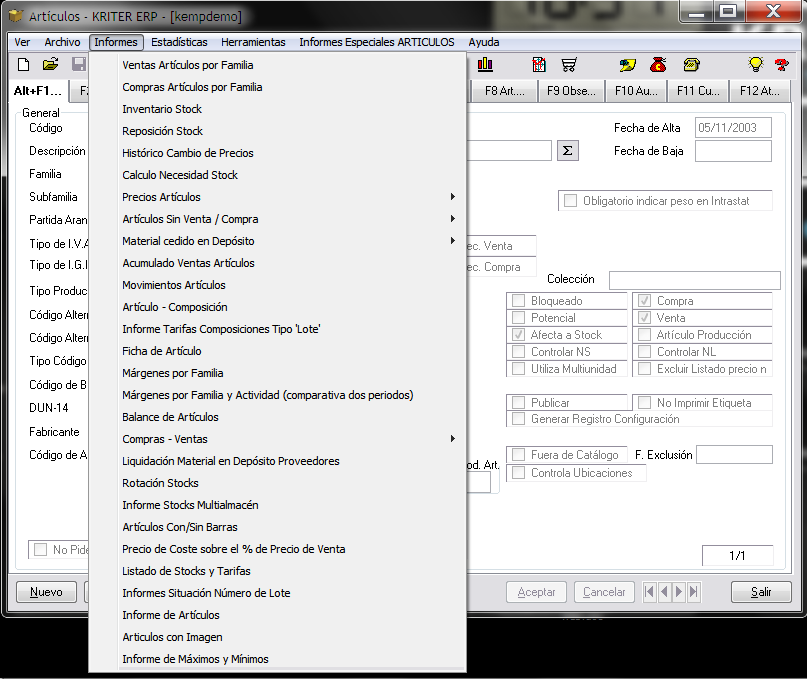This screenshot has height=679, width=807.
Task: Click the spreadsheet grid toolbar icon
Action: coord(539,64)
